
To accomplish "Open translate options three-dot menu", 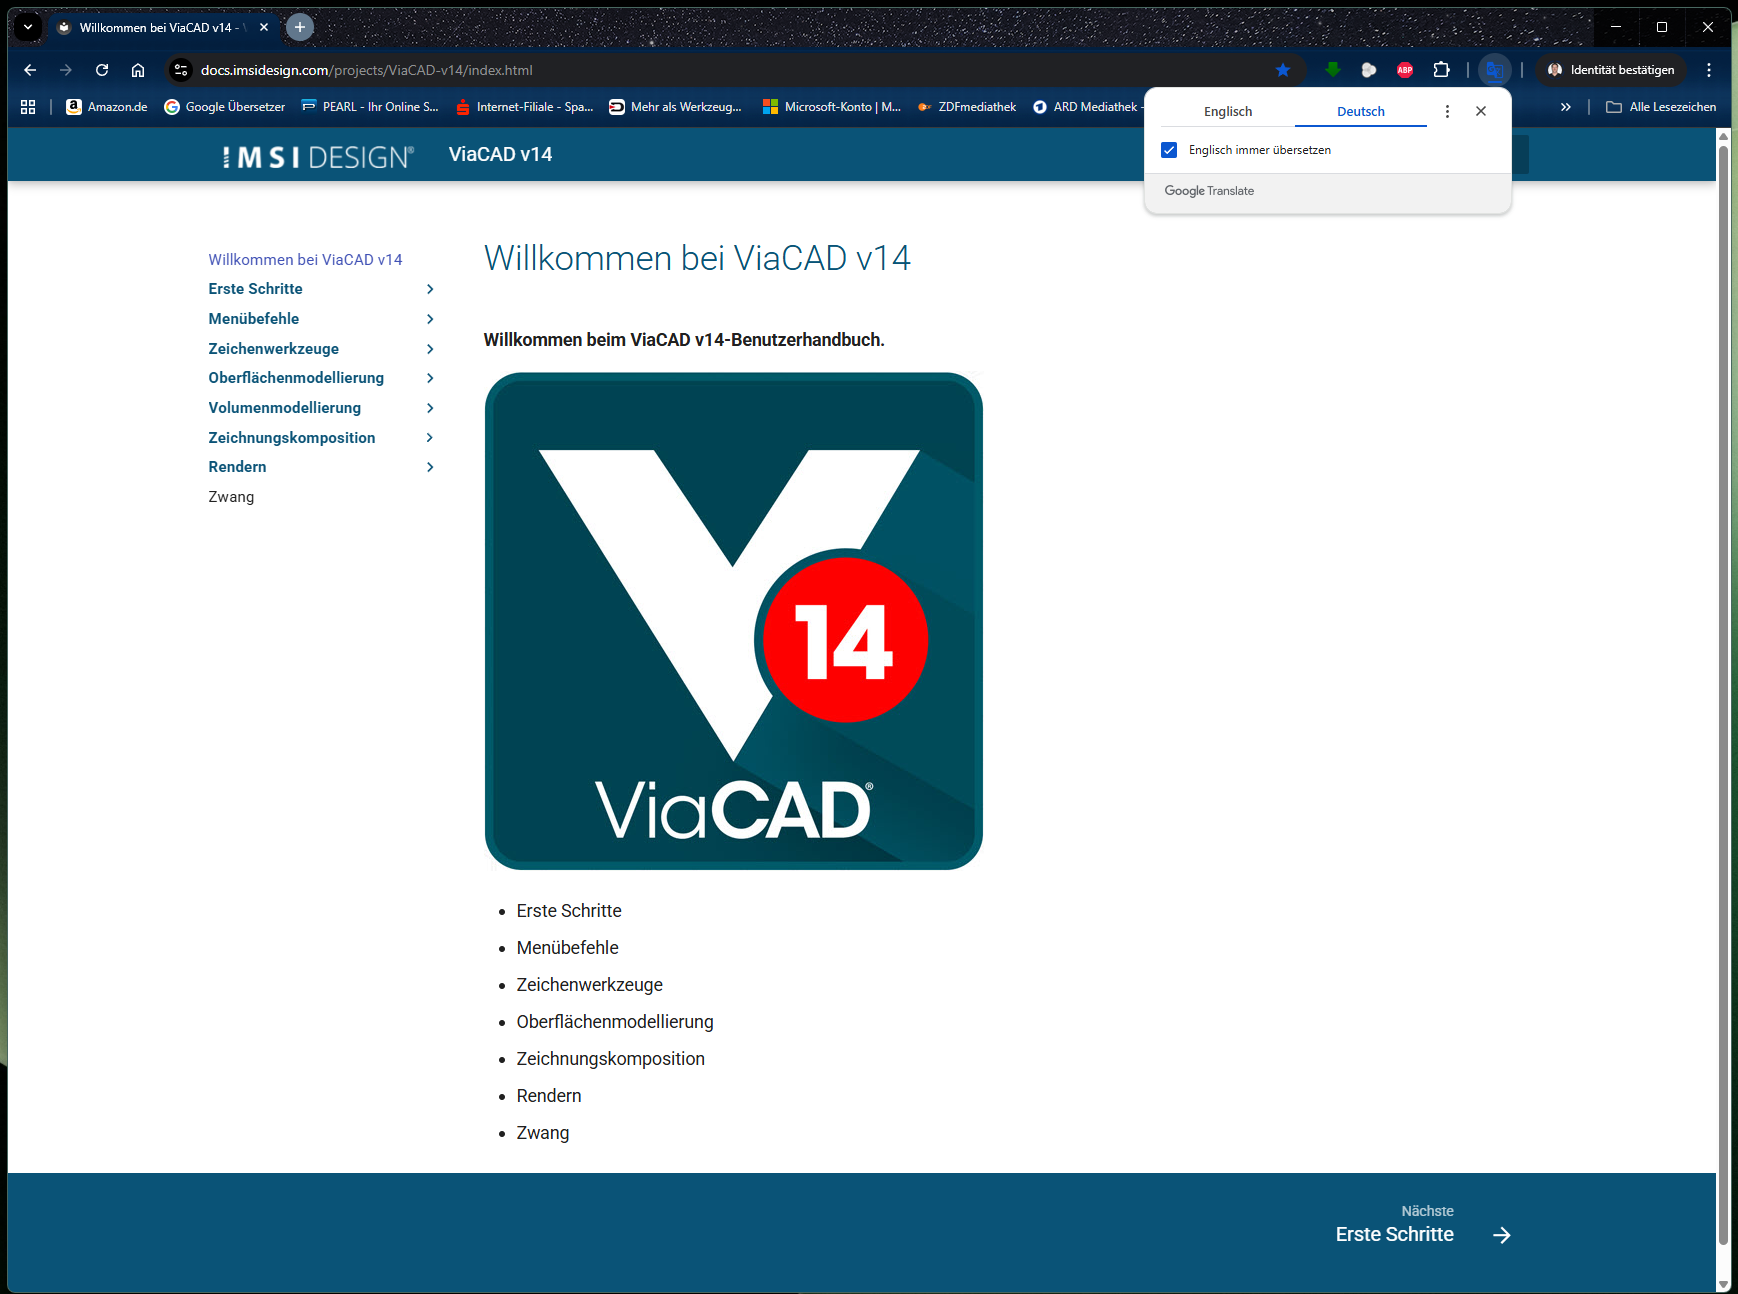I will click(x=1447, y=111).
